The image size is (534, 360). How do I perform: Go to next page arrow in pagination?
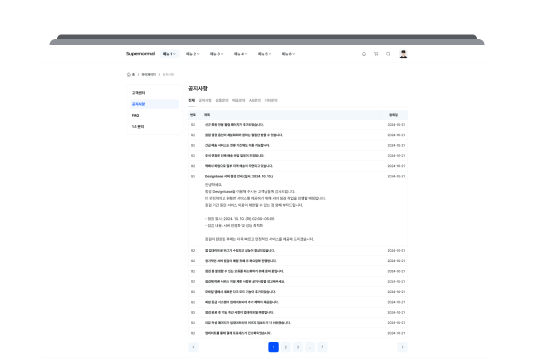coord(402,347)
